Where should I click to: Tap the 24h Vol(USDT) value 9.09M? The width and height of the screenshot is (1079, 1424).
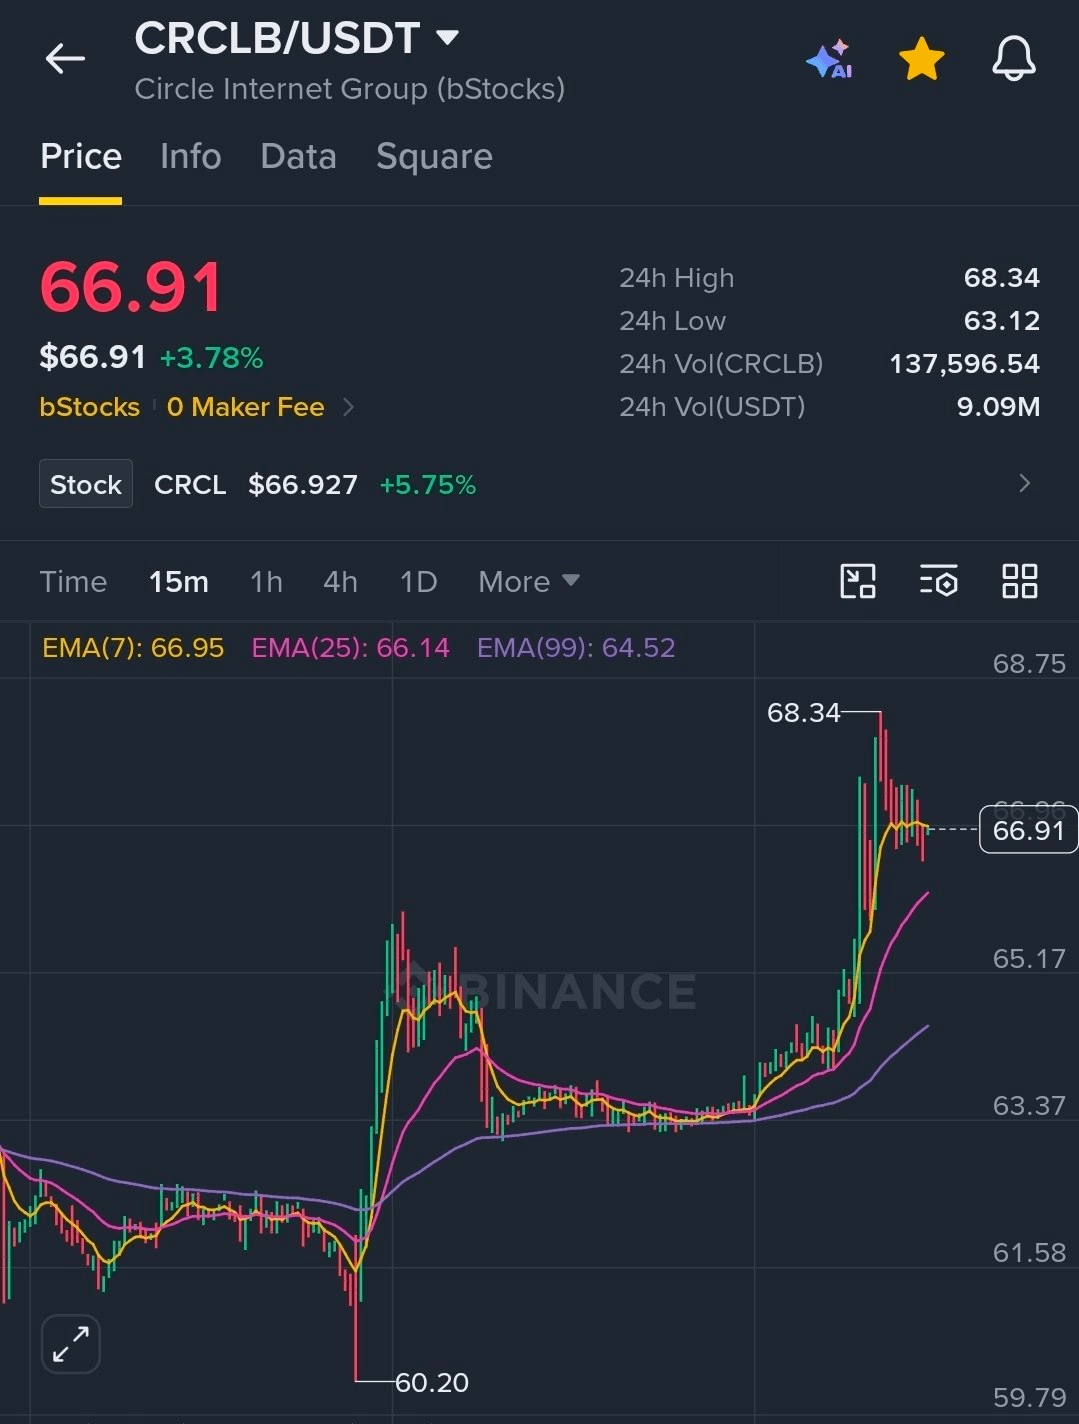(998, 407)
